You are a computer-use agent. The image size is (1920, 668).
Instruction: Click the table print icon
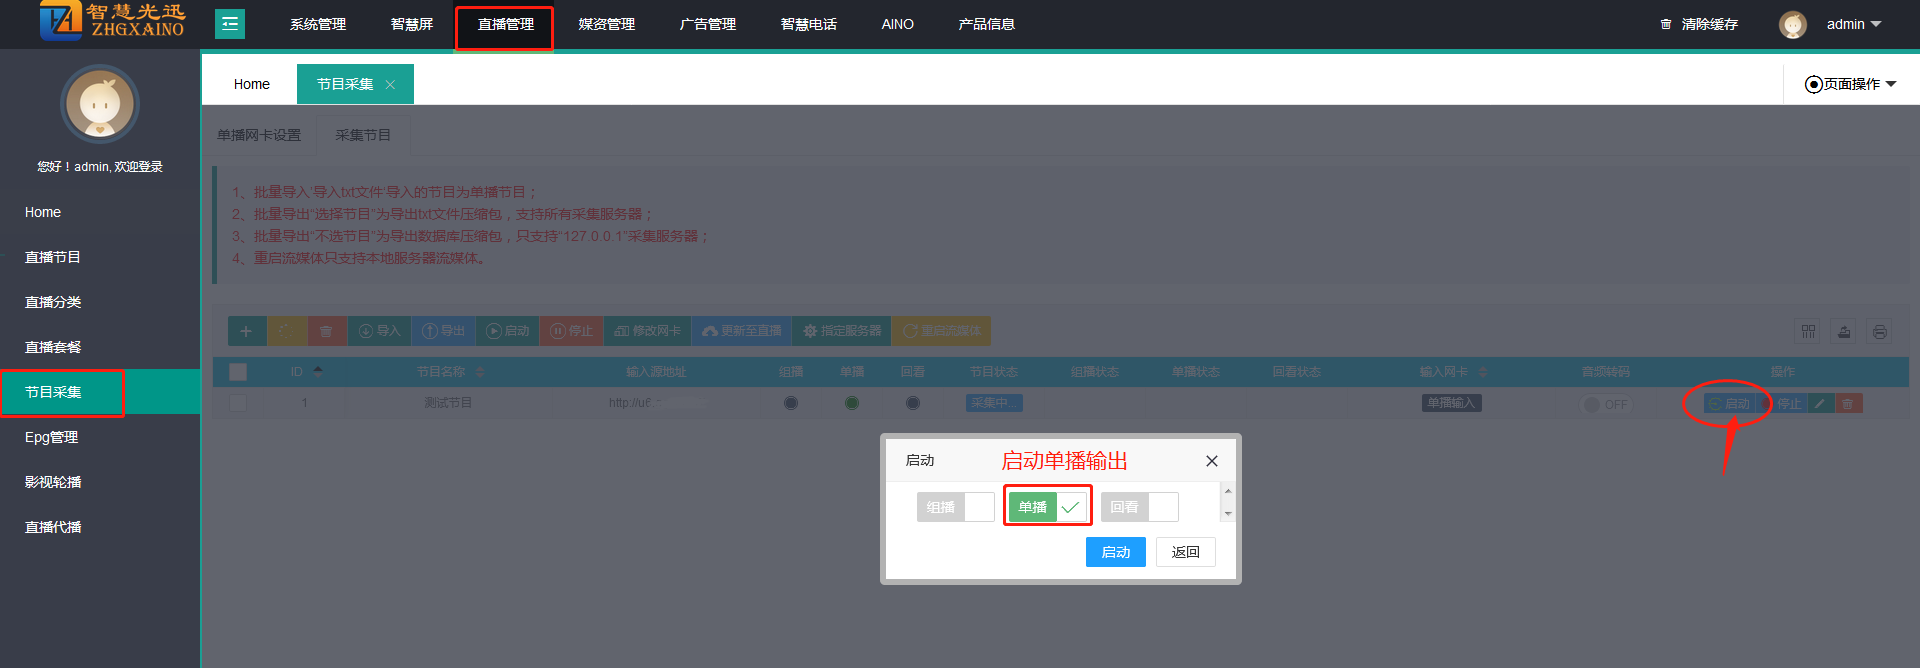[1880, 332]
